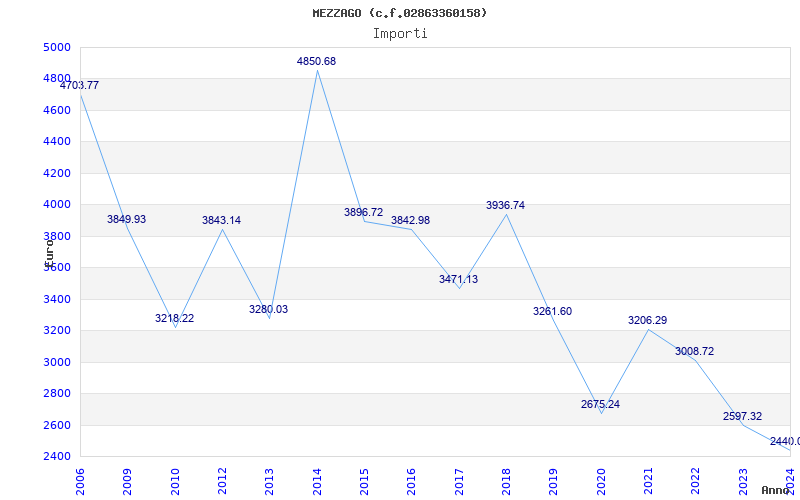Image resolution: width=800 pixels, height=500 pixels.
Task: Select the 3843.14 data label
Action: pyautogui.click(x=221, y=220)
